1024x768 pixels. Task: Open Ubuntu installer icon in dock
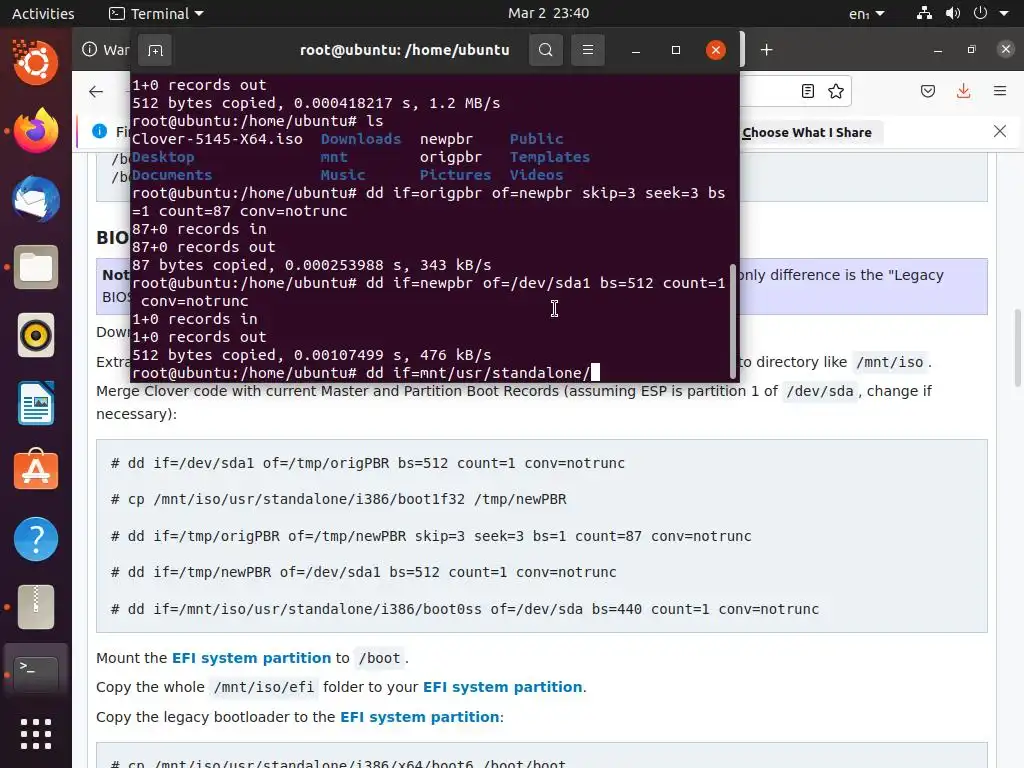click(35, 62)
